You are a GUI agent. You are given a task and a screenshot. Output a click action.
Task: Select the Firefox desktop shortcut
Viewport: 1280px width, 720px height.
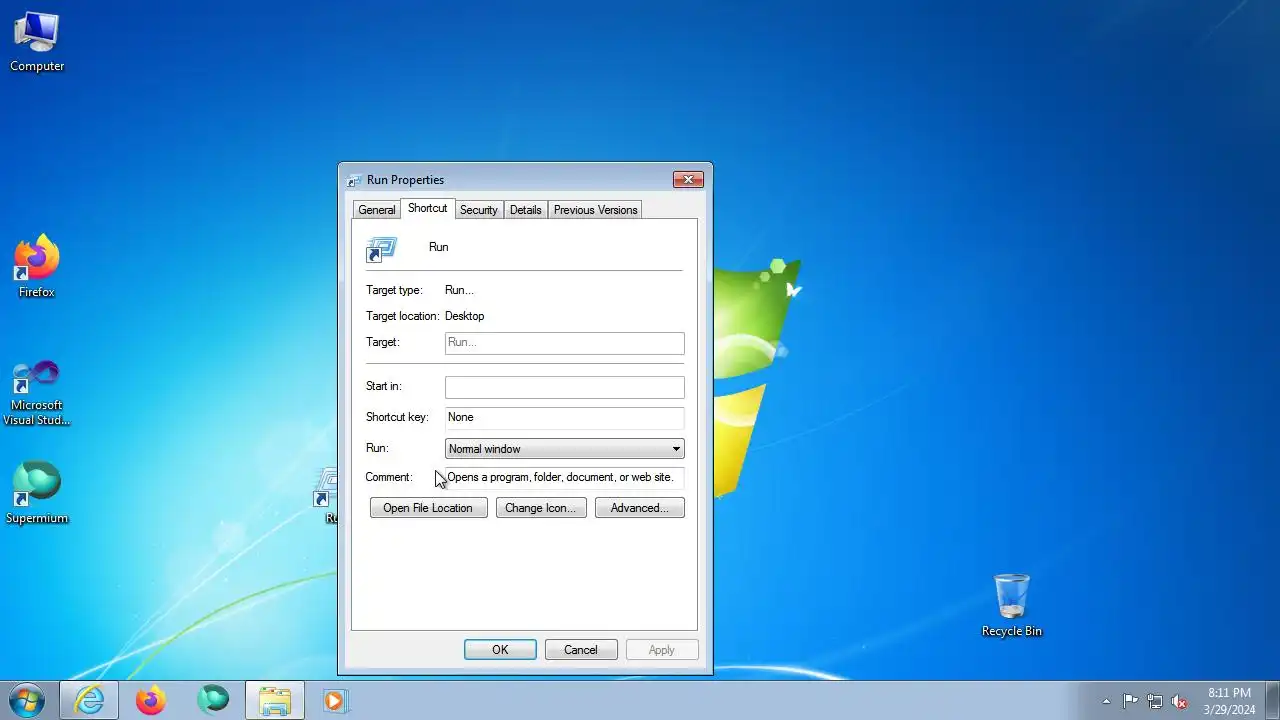37,267
